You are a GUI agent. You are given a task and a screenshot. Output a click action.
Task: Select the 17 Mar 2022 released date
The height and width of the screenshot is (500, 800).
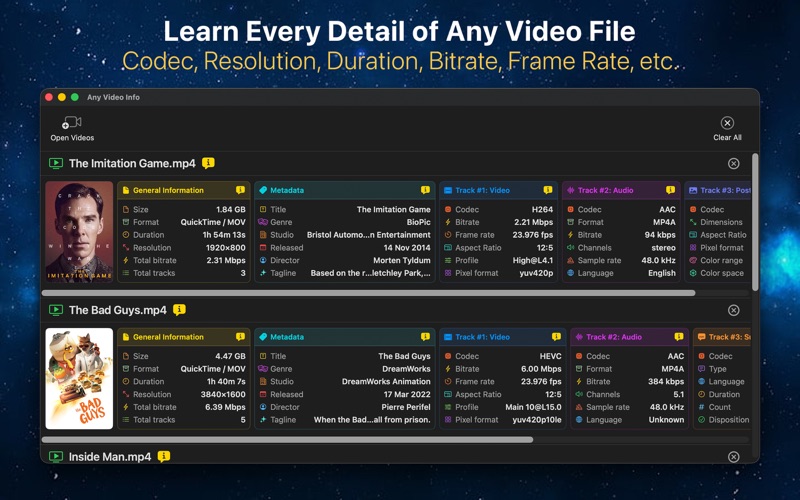[x=407, y=394]
